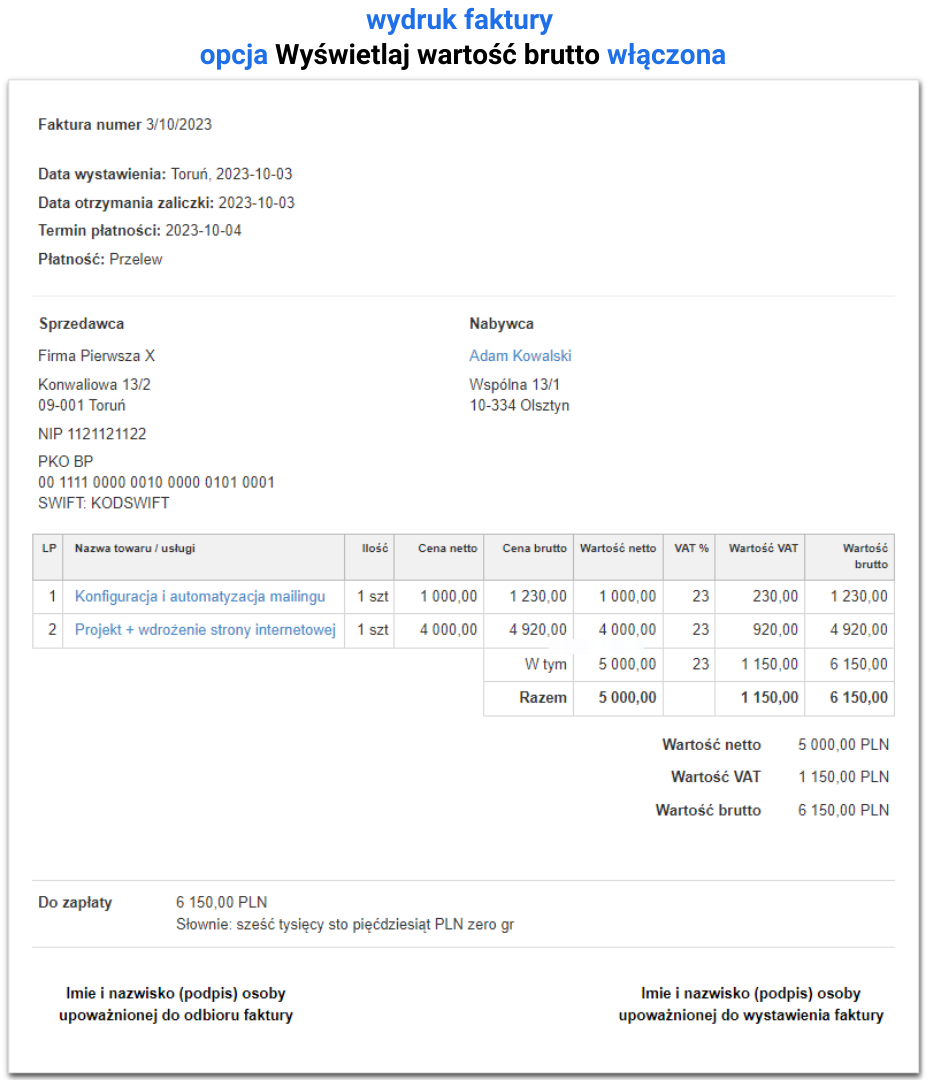Click the Firma Pierwsza X seller name
This screenshot has height=1080, width=929.
(97, 356)
